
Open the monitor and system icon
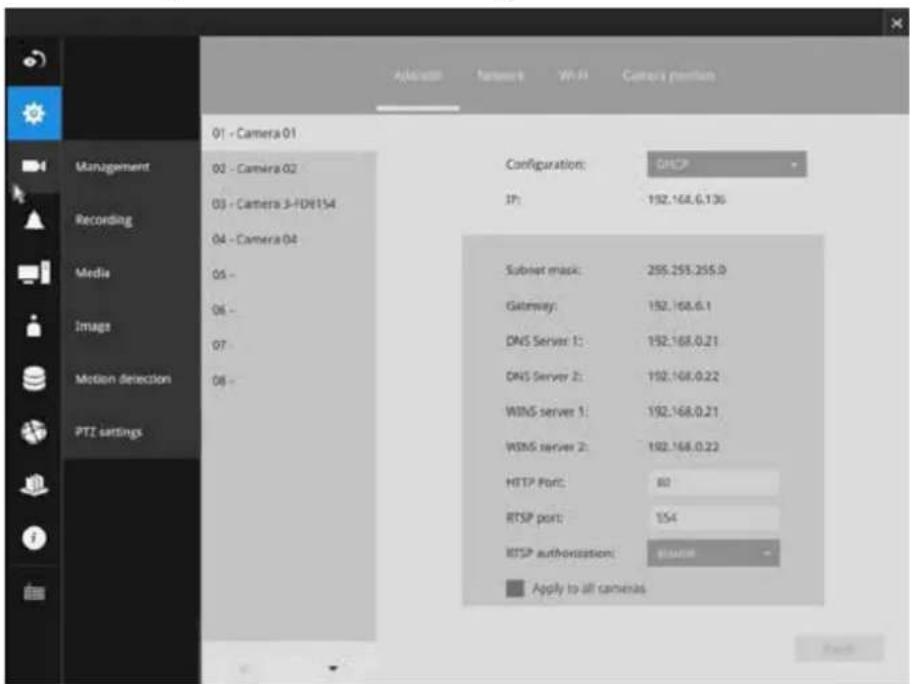[34, 273]
